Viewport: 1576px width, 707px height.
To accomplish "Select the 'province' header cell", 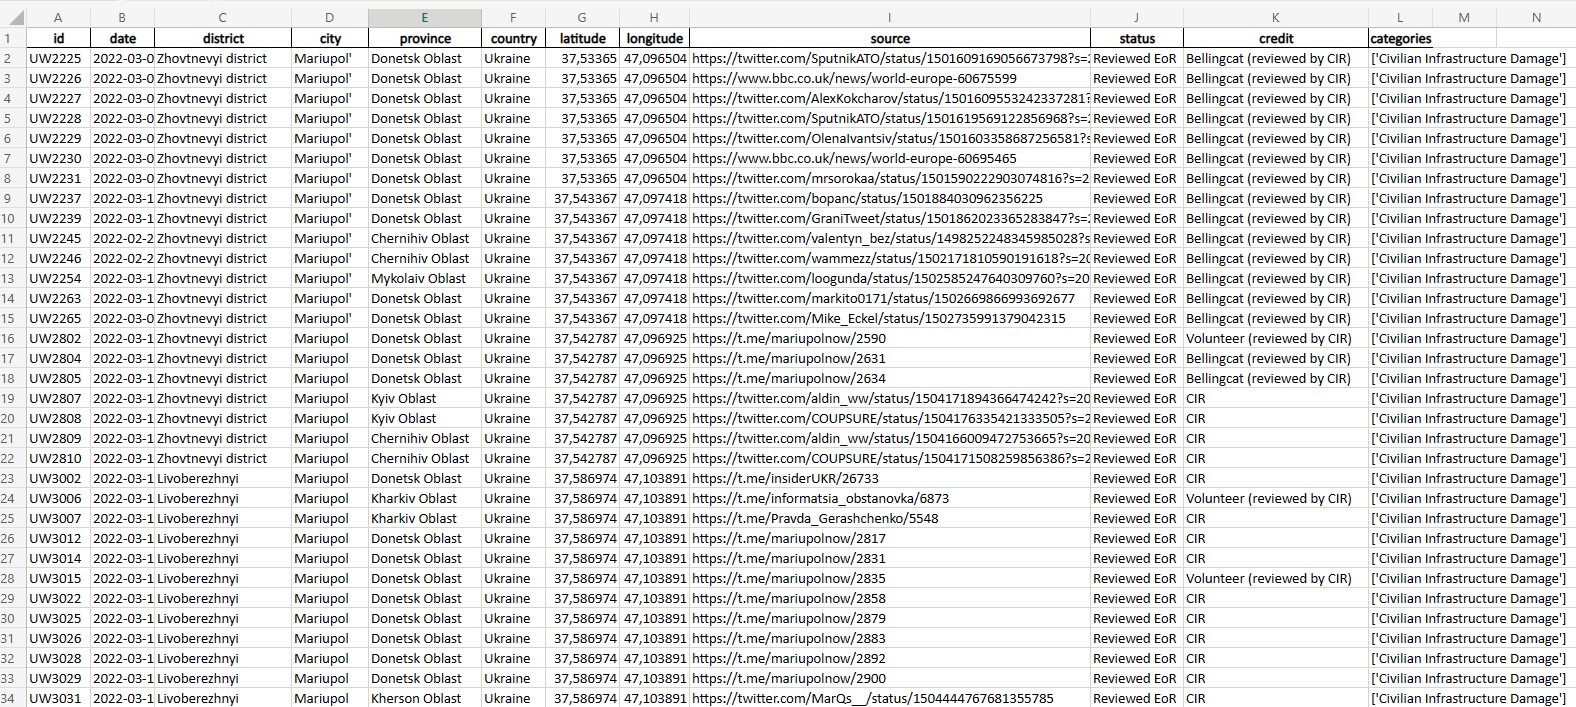I will [x=425, y=38].
